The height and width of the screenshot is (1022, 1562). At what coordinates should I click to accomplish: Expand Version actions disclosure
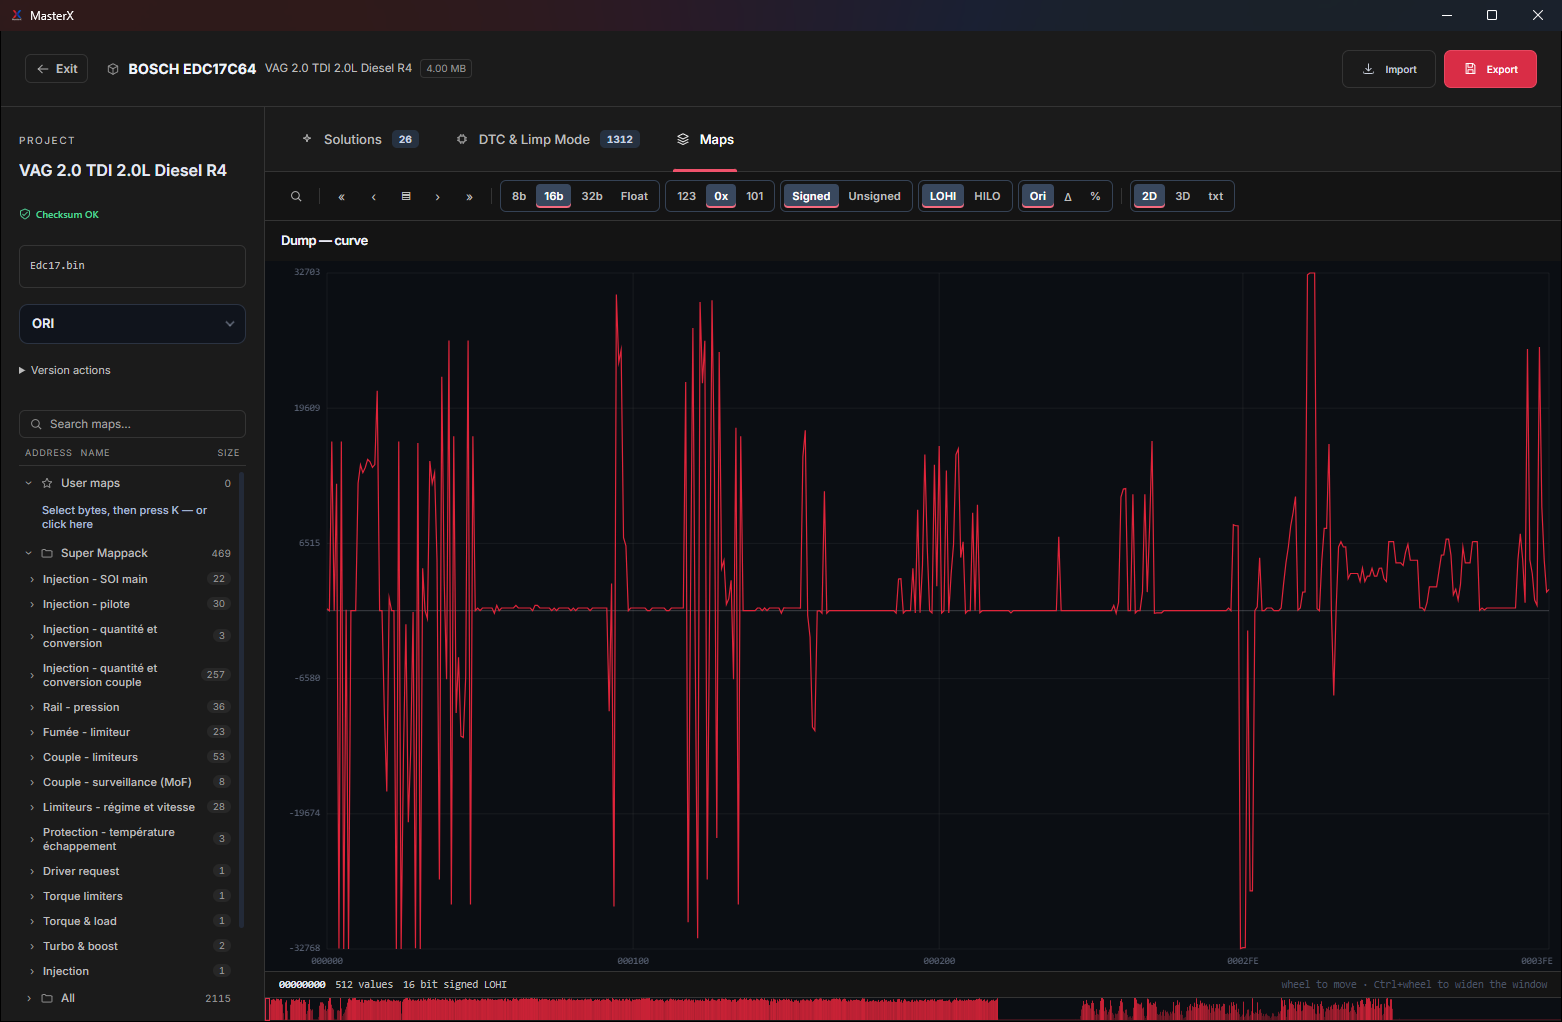pos(65,370)
